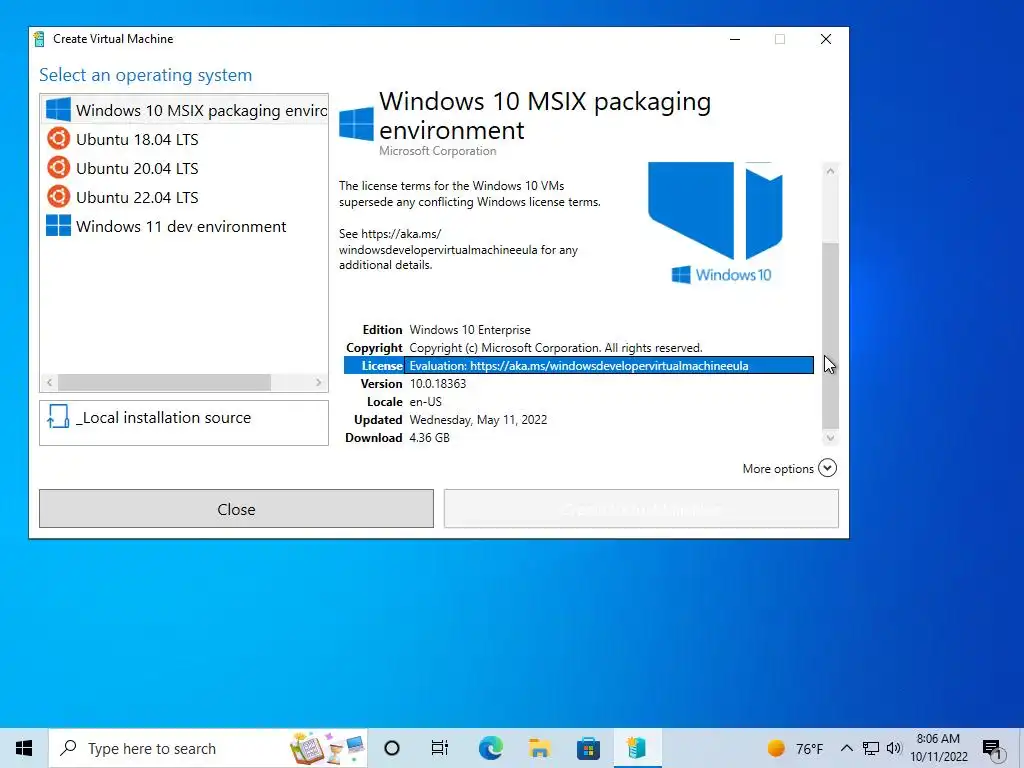Open the notification center icon
This screenshot has height=768, width=1024.
(x=993, y=750)
